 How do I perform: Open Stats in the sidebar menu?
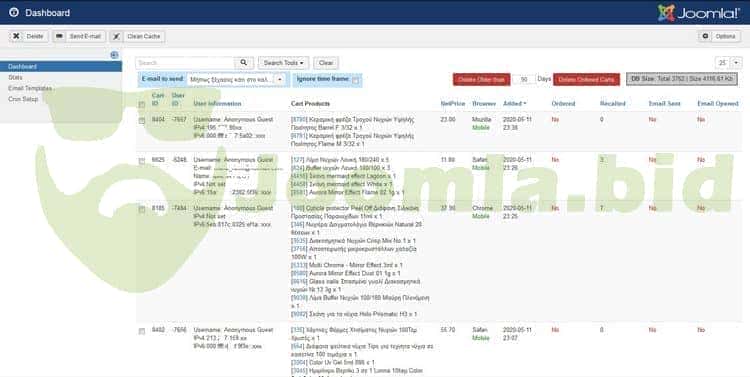coord(15,78)
